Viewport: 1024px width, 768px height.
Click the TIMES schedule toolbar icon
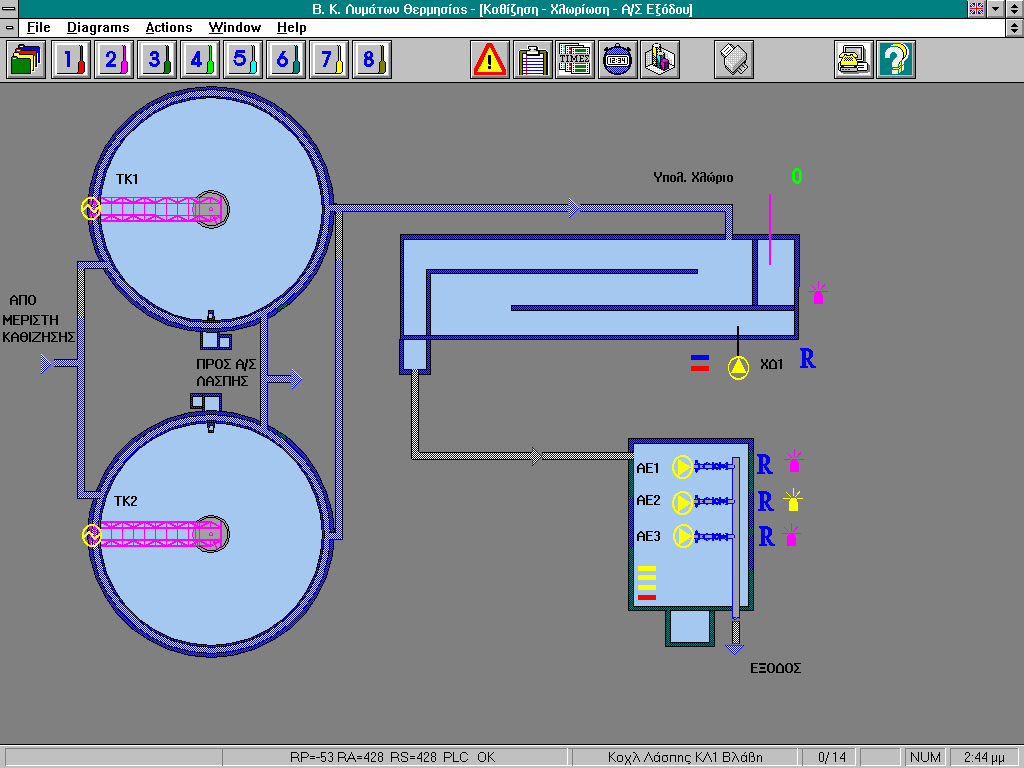575,60
